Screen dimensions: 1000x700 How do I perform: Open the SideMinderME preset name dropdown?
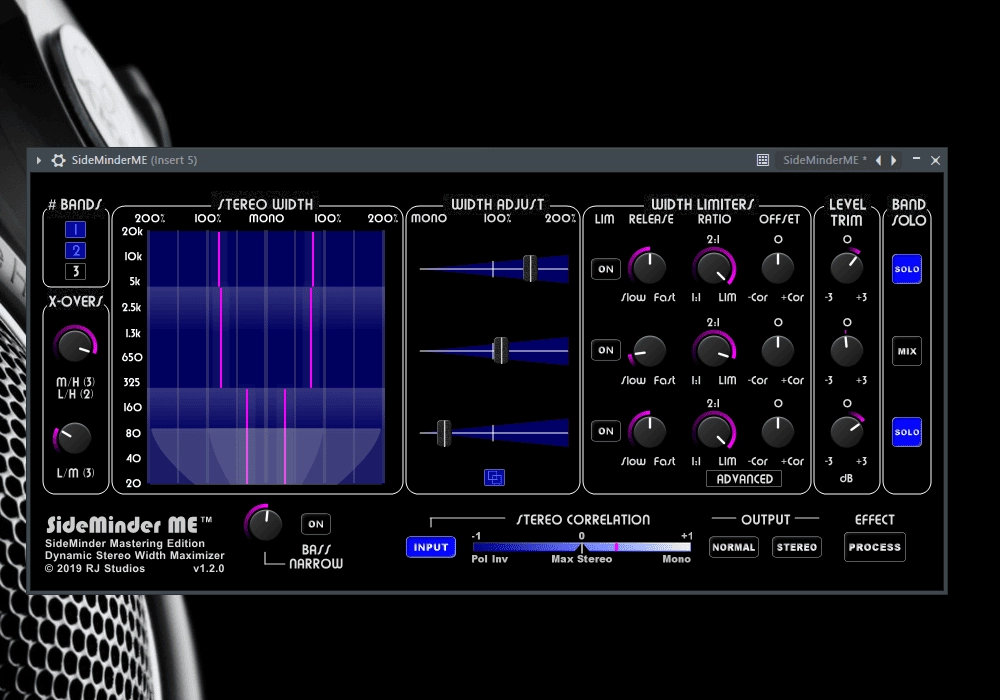825,160
